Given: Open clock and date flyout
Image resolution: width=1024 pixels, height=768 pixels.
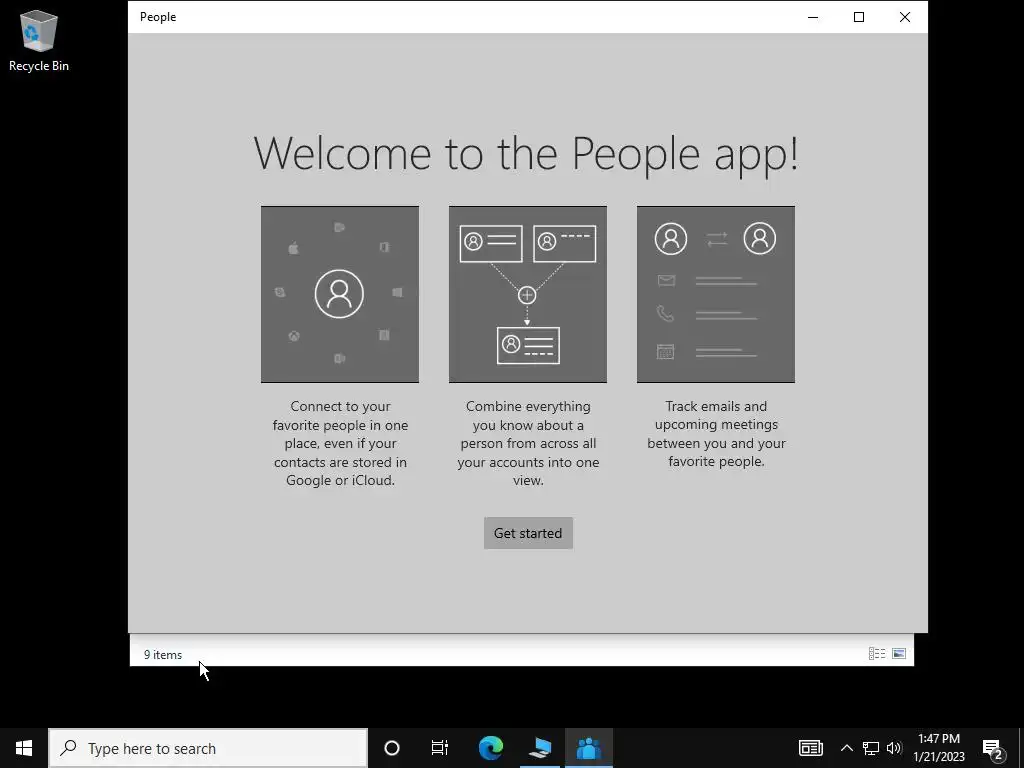Looking at the screenshot, I should 938,748.
